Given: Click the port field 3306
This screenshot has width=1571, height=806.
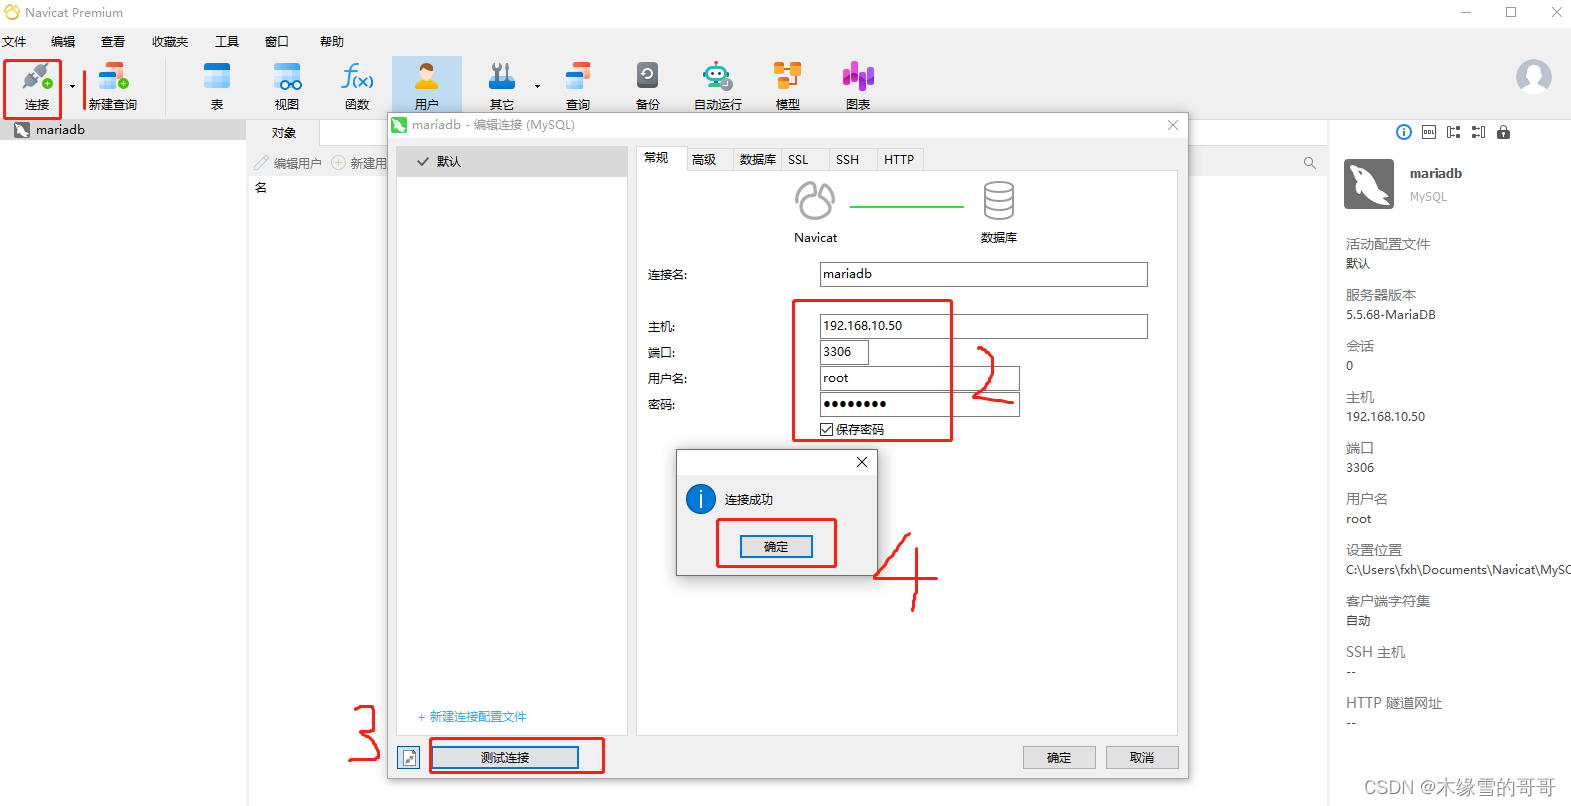Looking at the screenshot, I should pyautogui.click(x=844, y=352).
